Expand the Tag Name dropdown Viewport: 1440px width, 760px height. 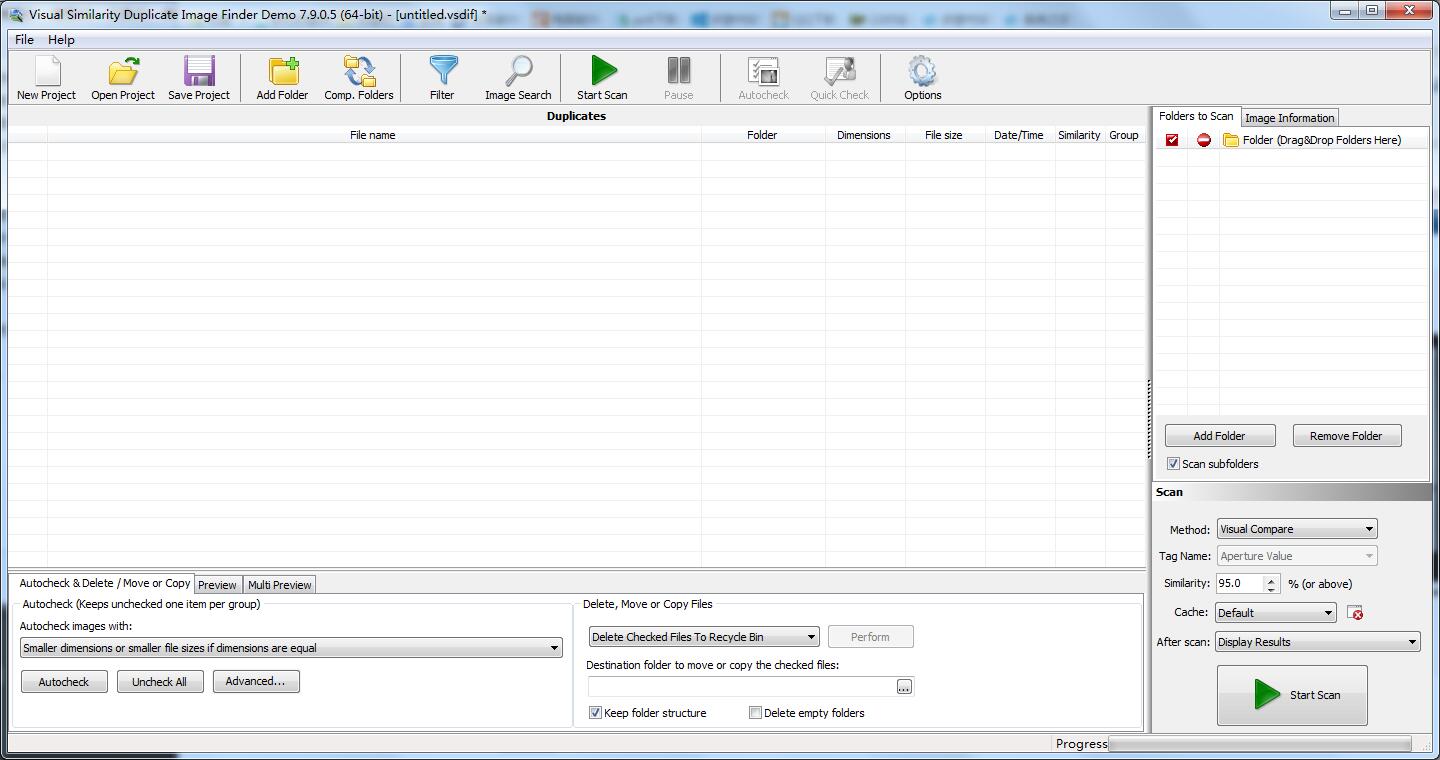click(1297, 556)
